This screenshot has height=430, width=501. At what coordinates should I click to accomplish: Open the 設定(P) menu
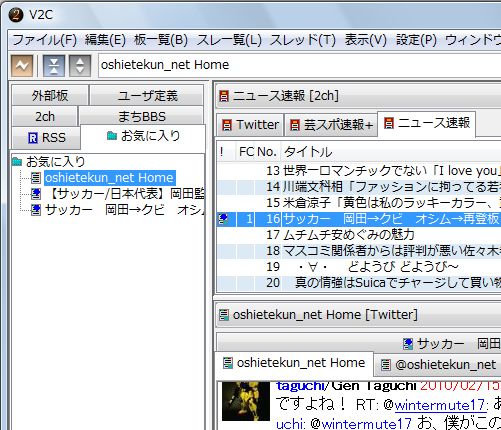pos(416,40)
